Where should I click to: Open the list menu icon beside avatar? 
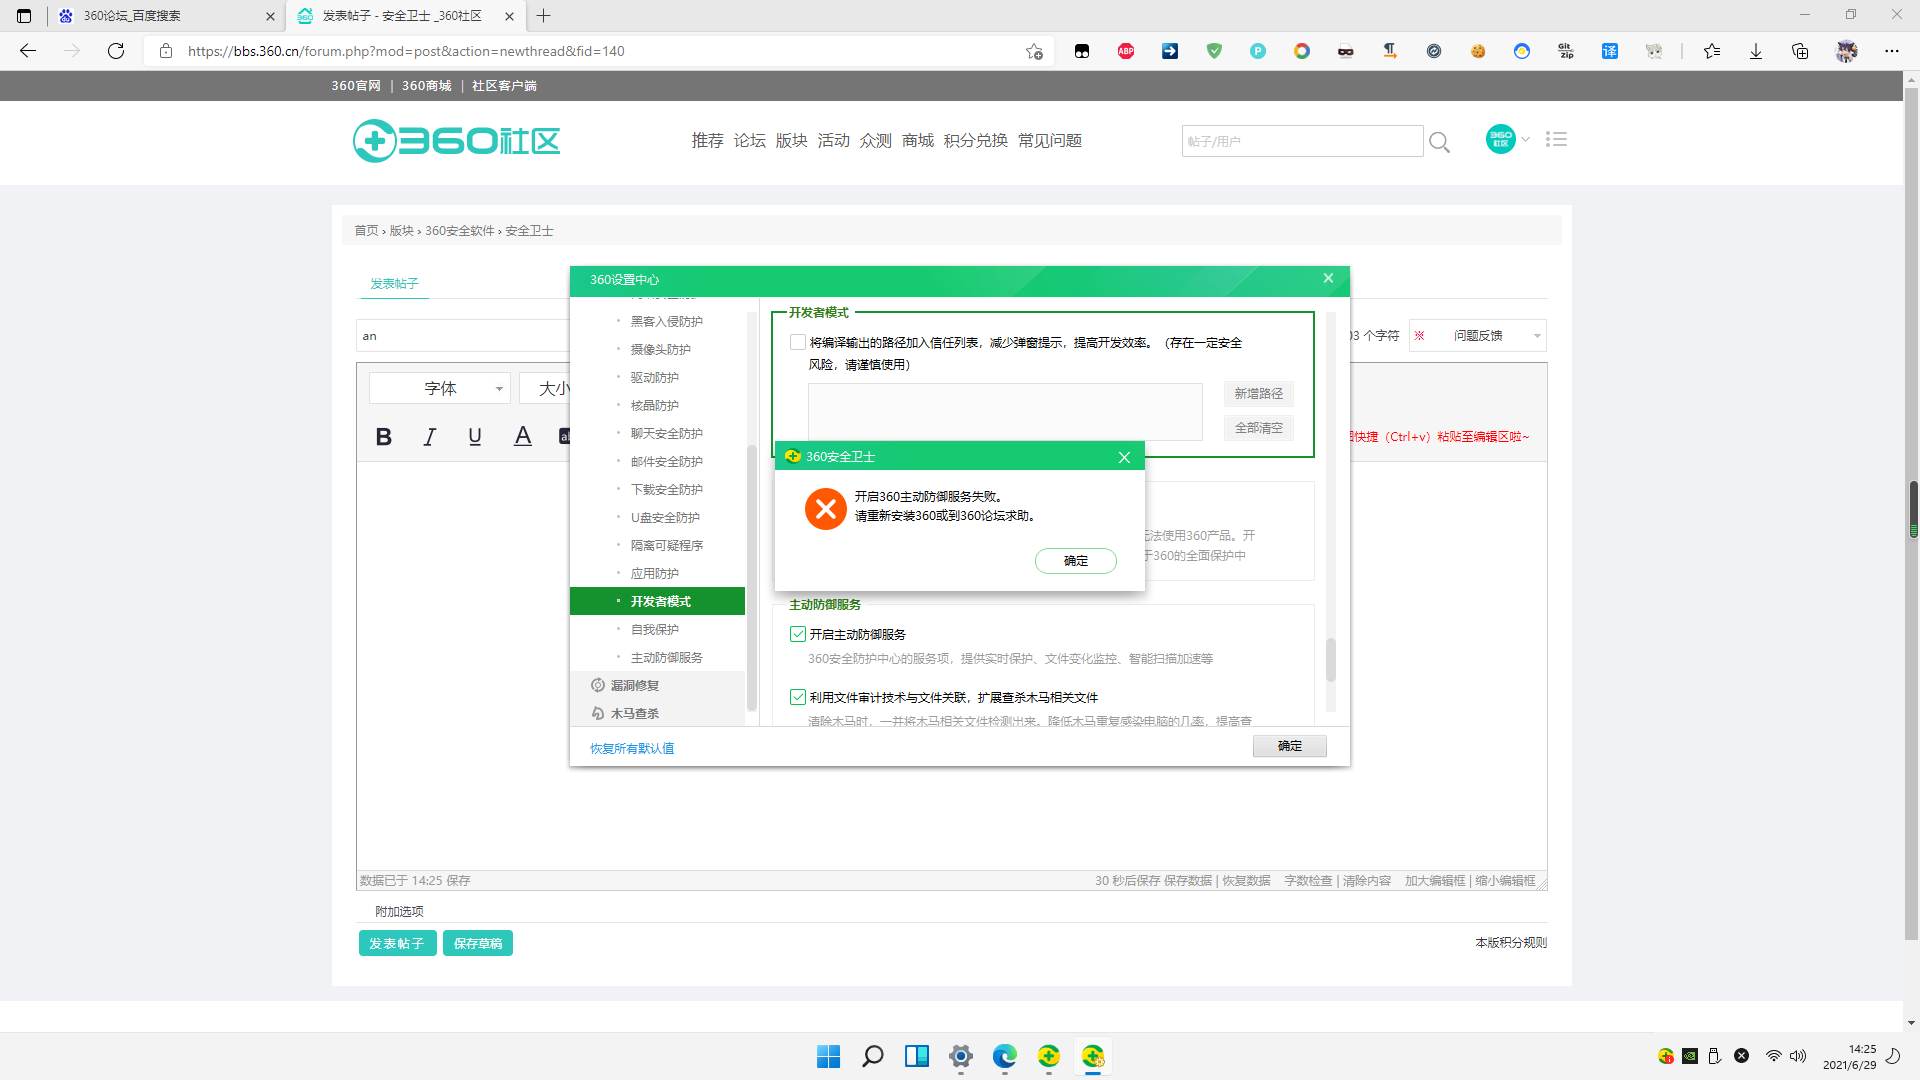(x=1556, y=139)
